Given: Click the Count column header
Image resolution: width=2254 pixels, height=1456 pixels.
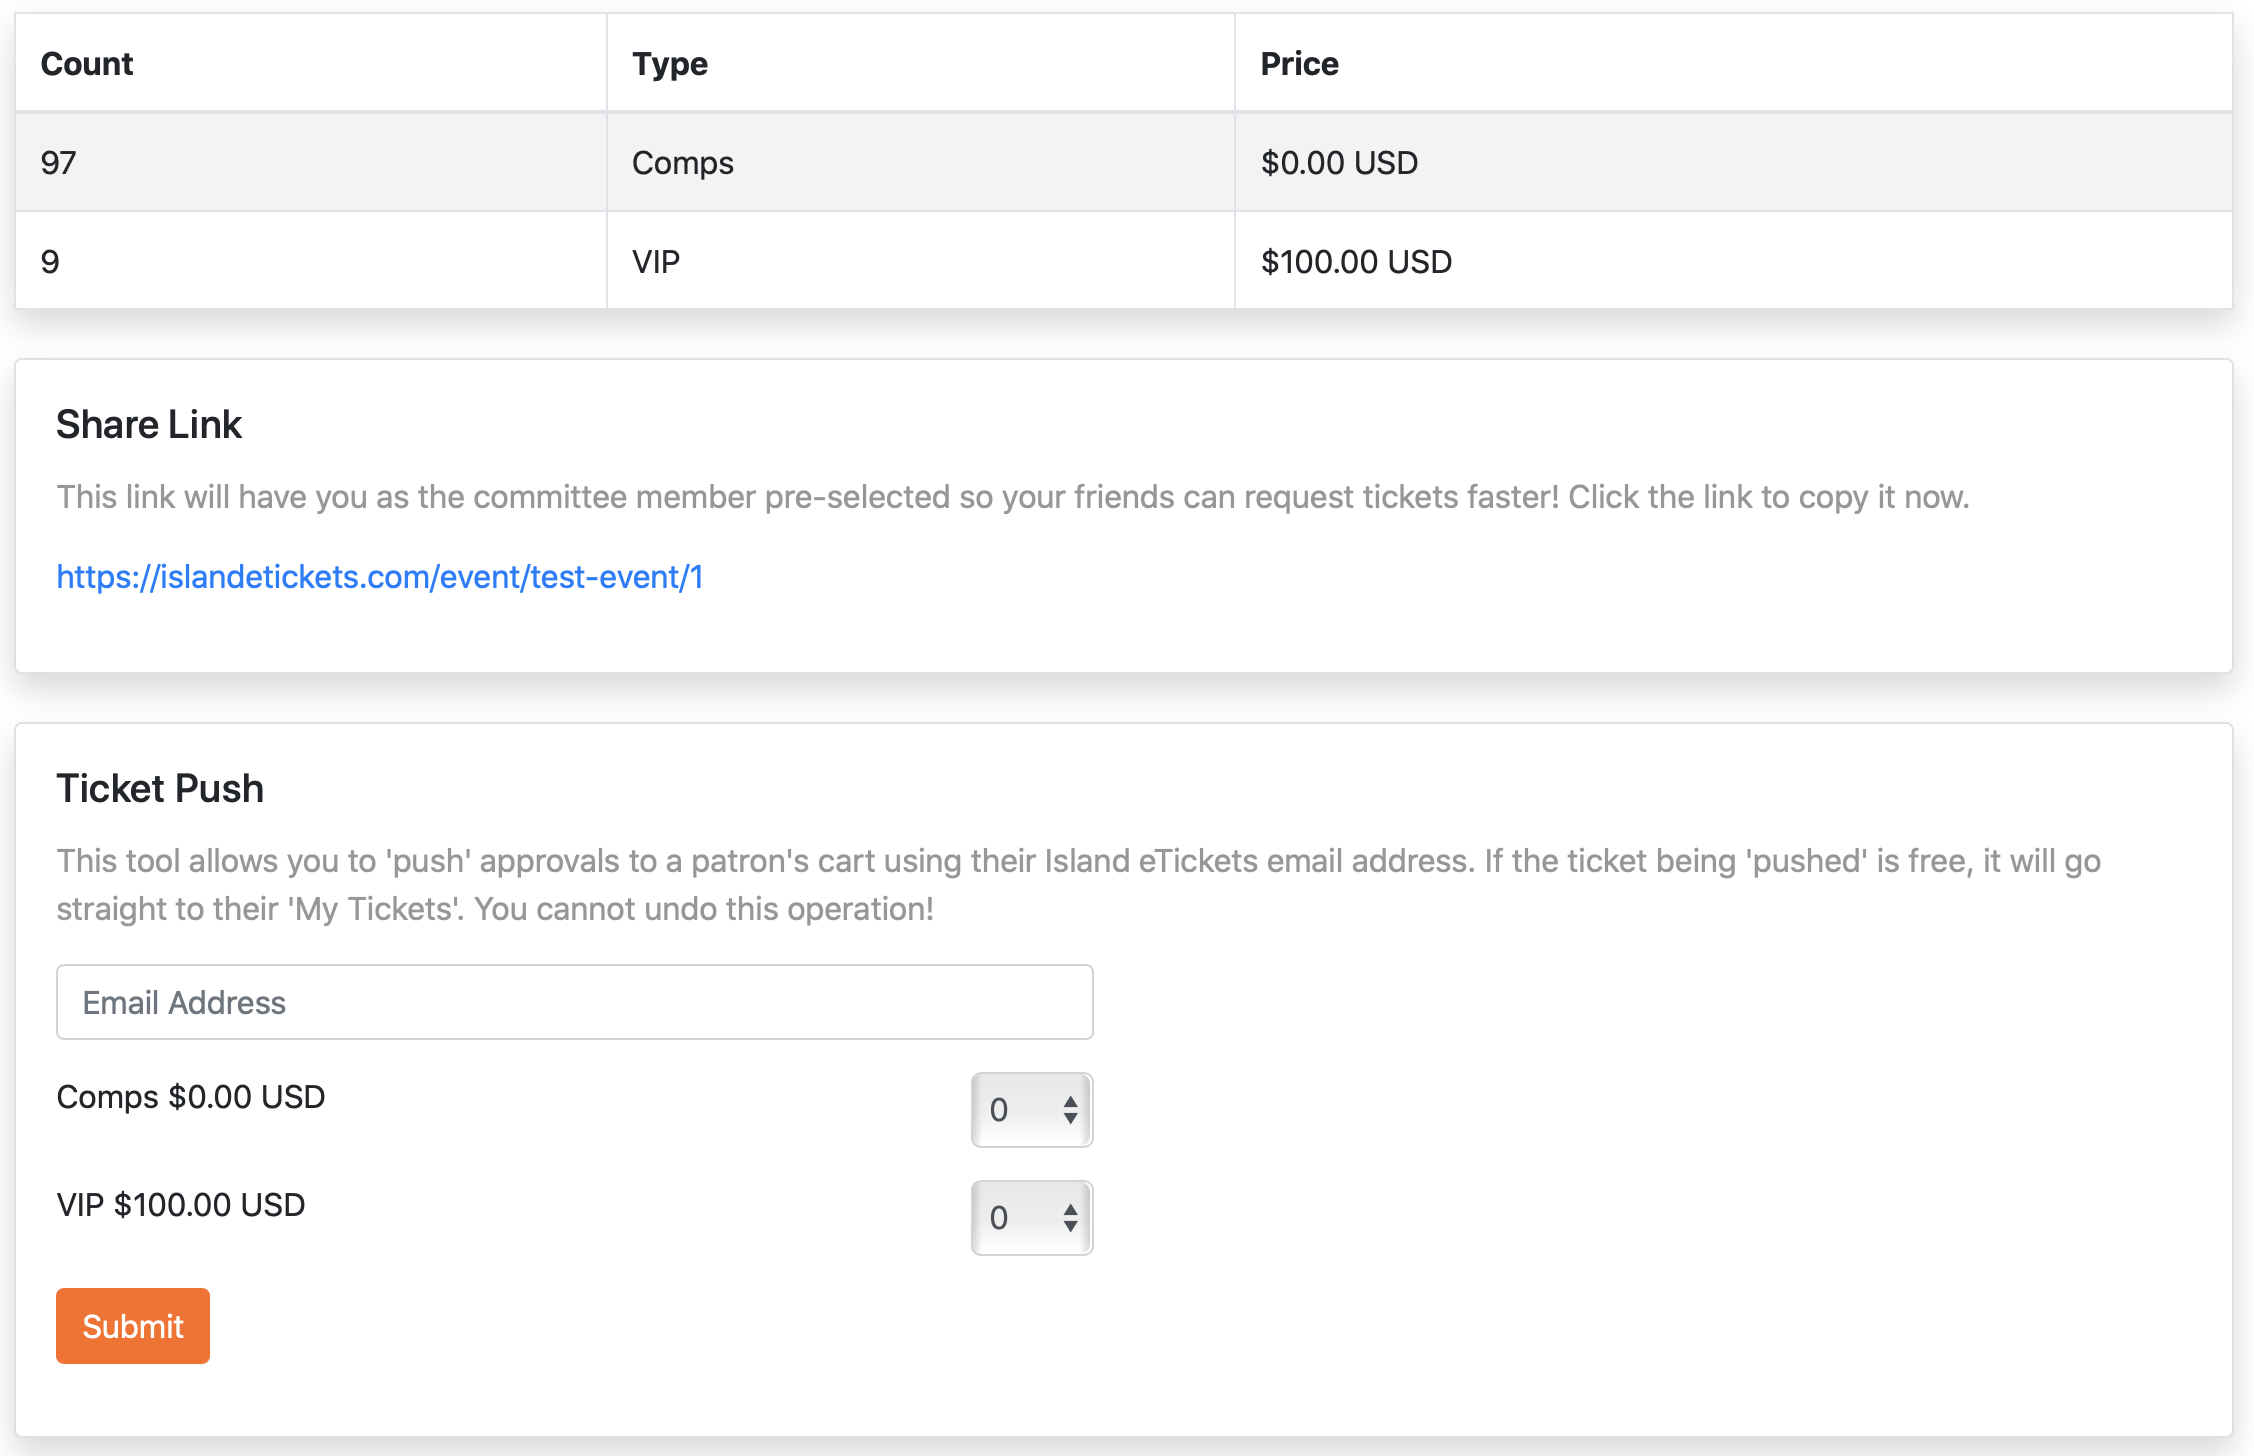Looking at the screenshot, I should (87, 64).
